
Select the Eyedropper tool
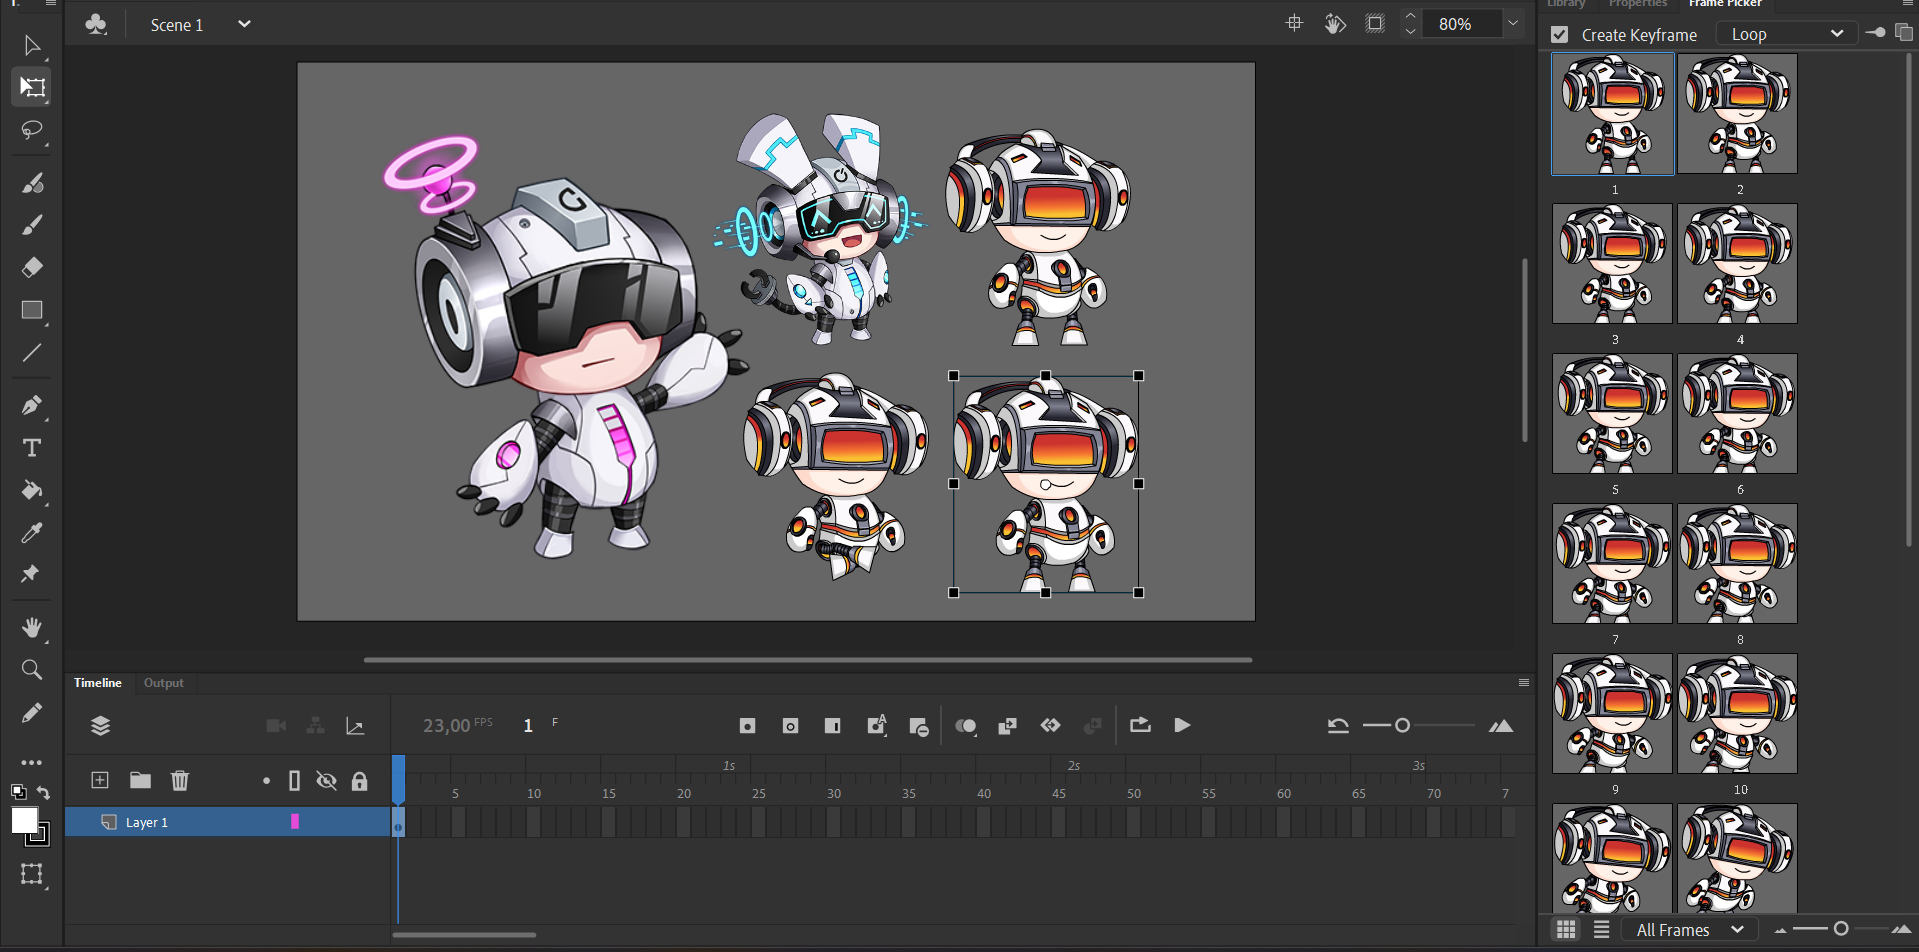32,532
